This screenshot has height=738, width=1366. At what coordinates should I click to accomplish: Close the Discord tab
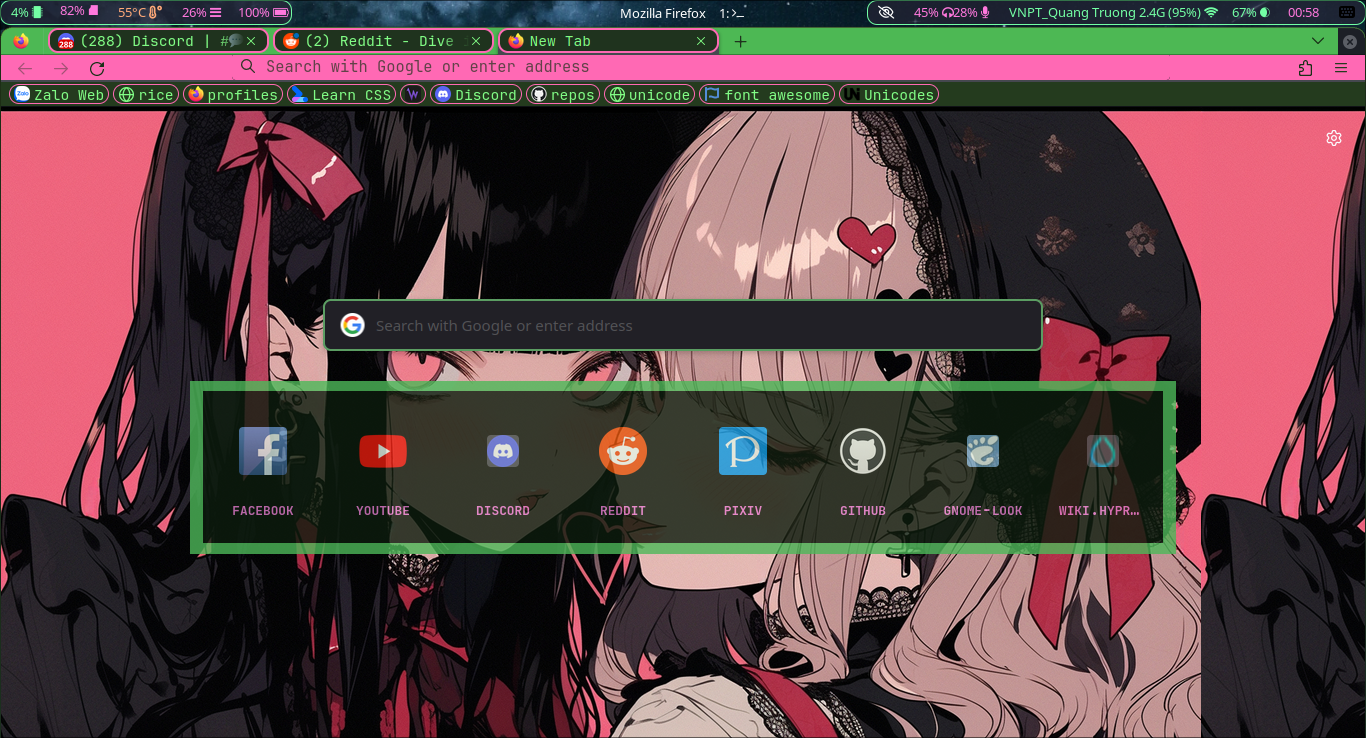point(252,41)
